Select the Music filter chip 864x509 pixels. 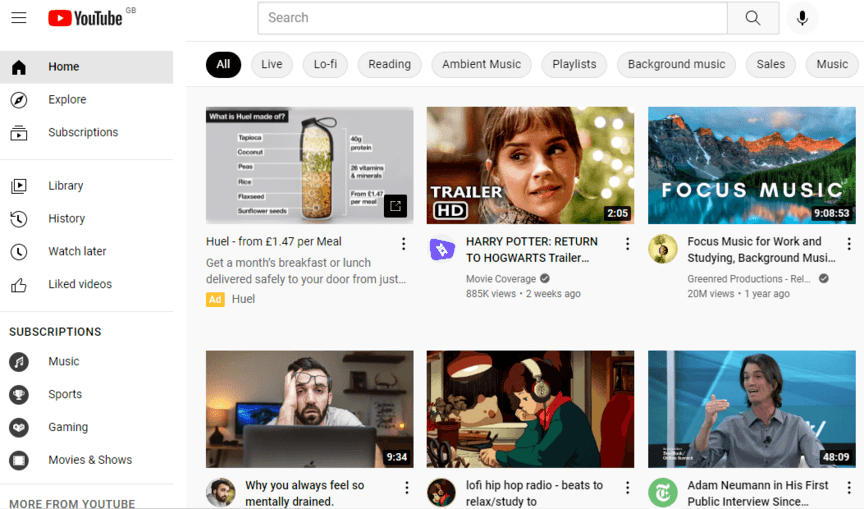pos(832,64)
